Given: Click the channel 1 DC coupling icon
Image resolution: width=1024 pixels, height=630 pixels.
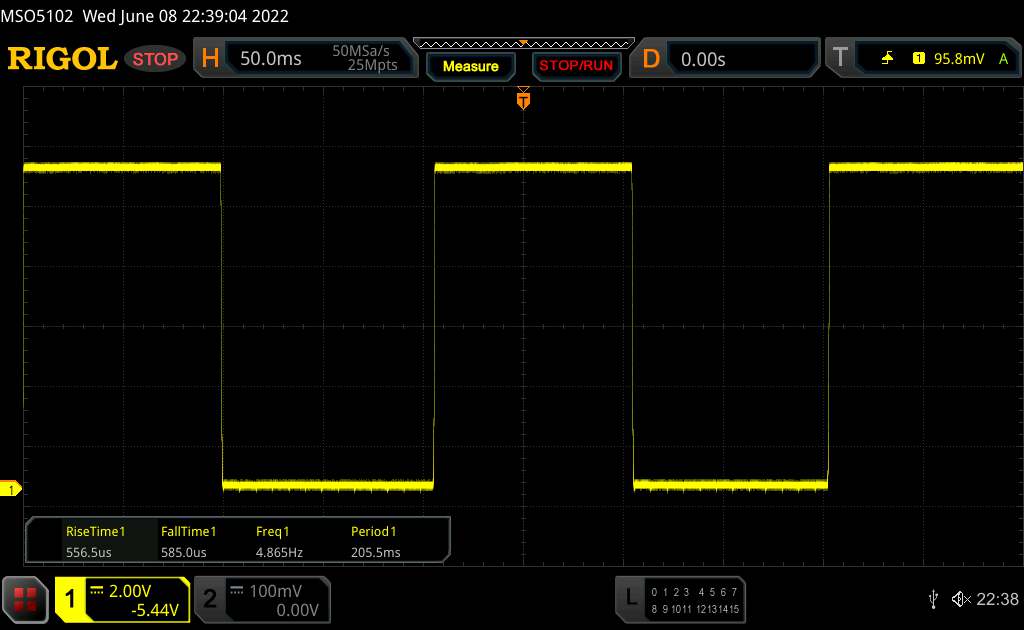Looking at the screenshot, I should [x=97, y=591].
